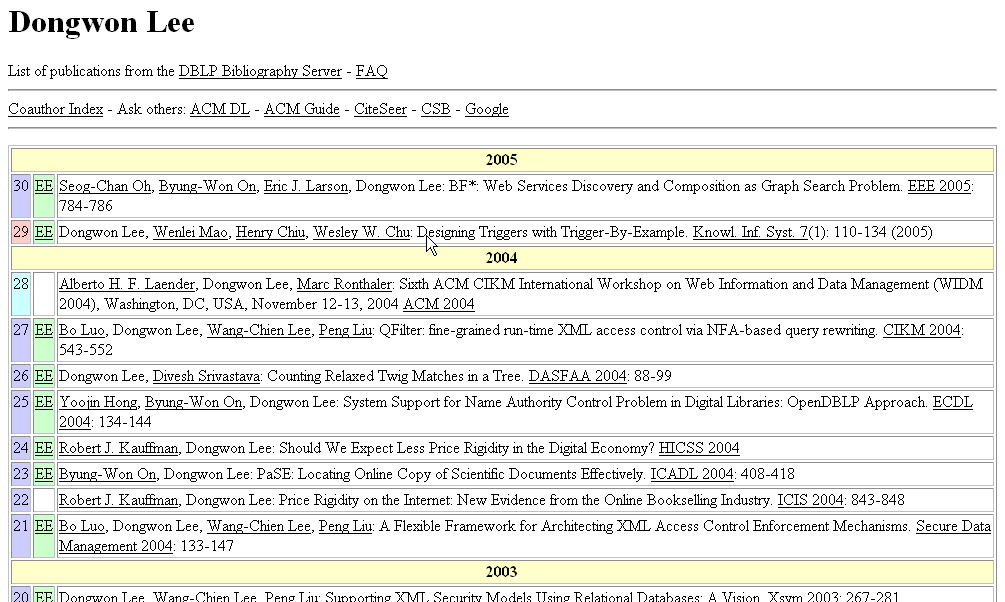Open EE link for publication 27
Image resolution: width=1005 pixels, height=602 pixels.
tap(43, 330)
